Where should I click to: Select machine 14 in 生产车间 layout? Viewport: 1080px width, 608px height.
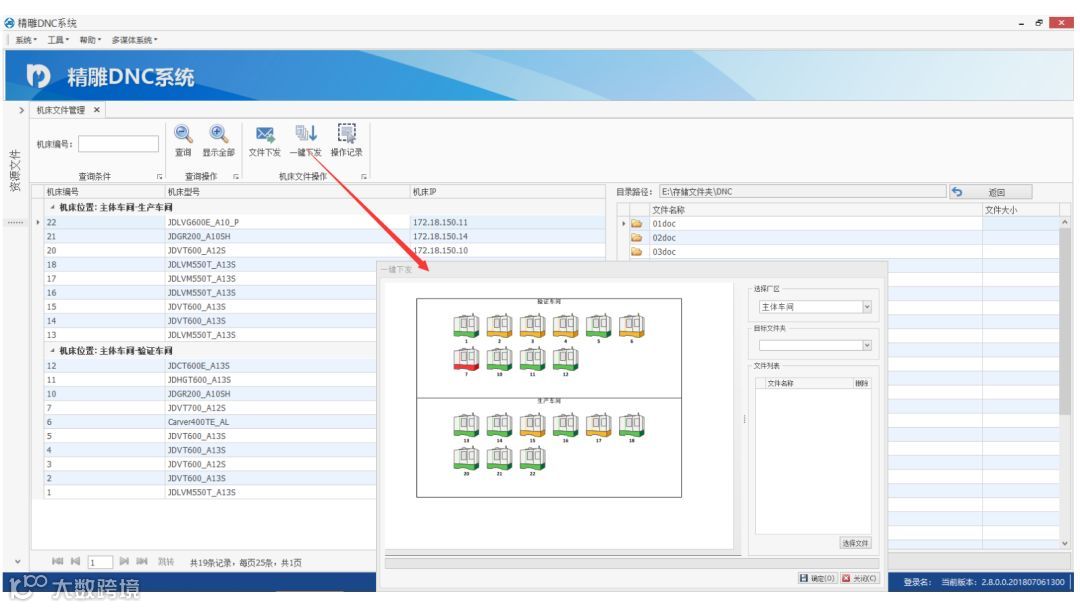tap(499, 424)
